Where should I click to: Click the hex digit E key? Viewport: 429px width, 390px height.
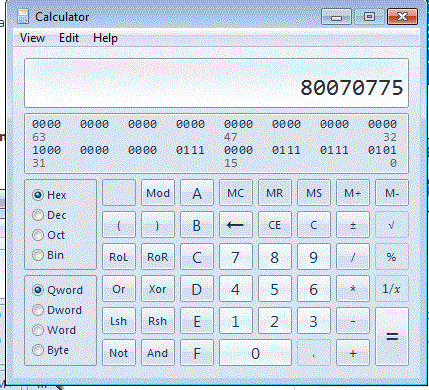click(x=197, y=321)
